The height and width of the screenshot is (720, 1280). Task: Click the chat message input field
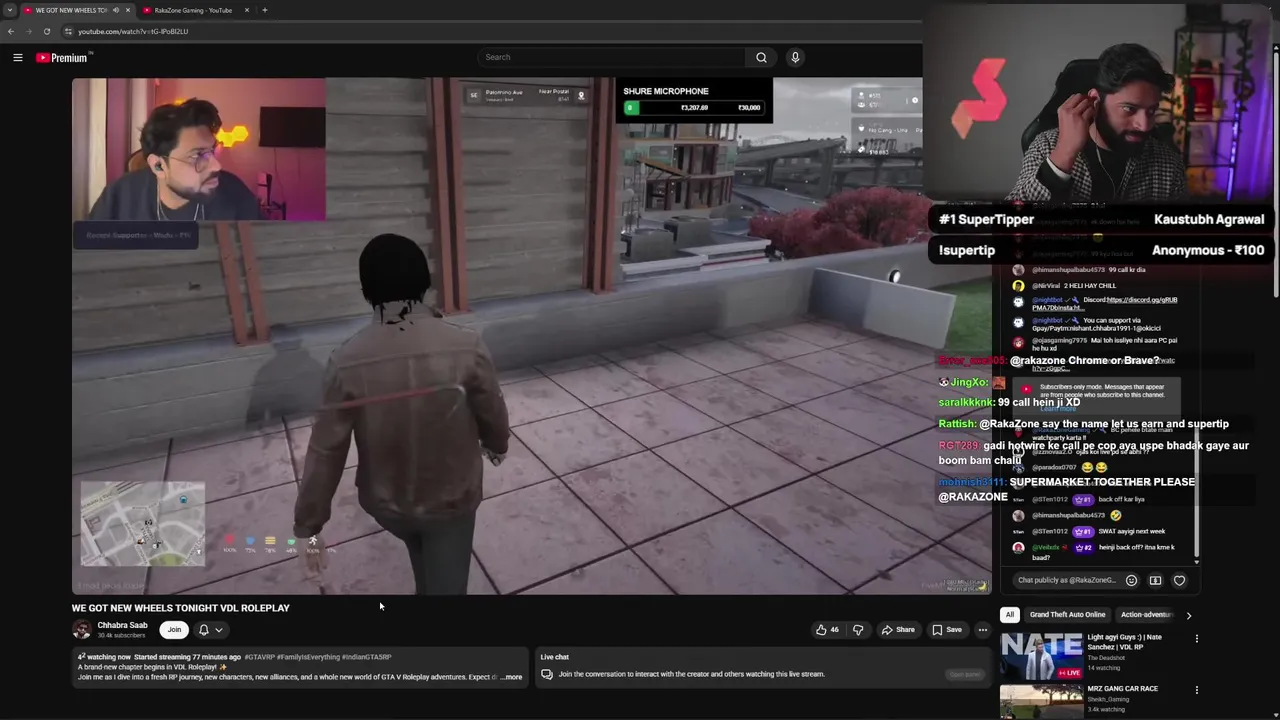point(1067,580)
